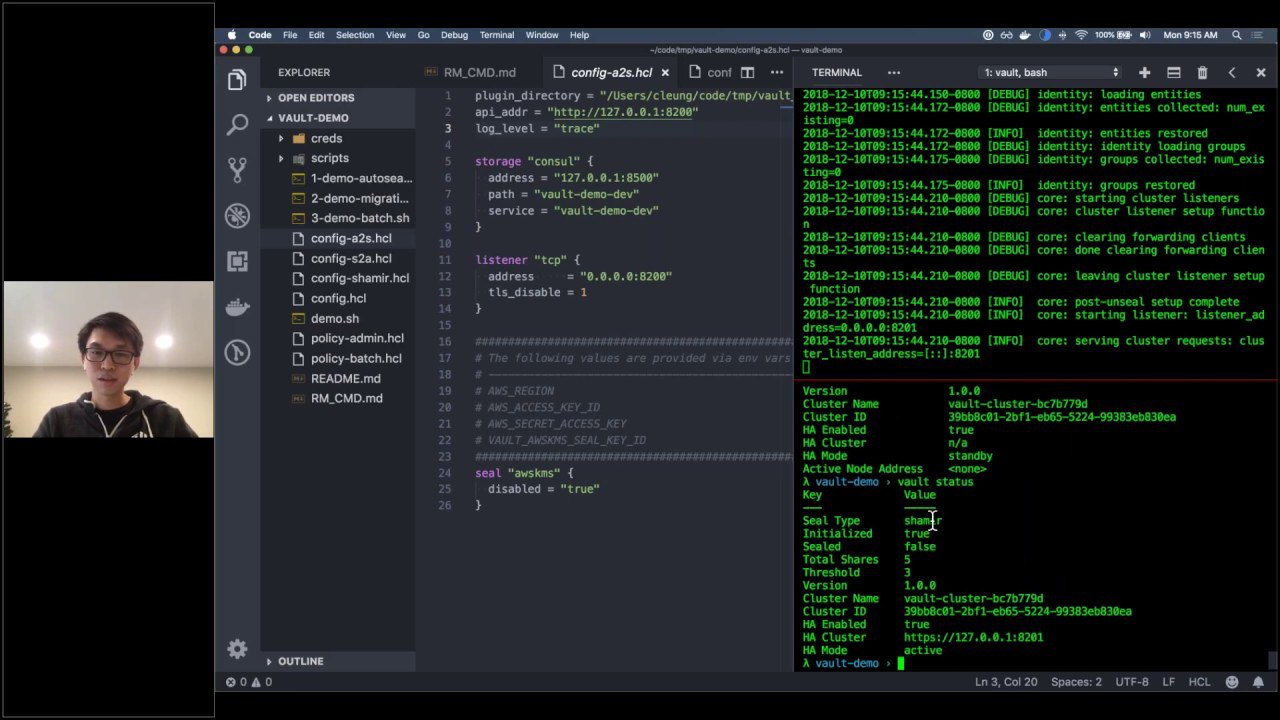Open the Window menu

pyautogui.click(x=541, y=35)
